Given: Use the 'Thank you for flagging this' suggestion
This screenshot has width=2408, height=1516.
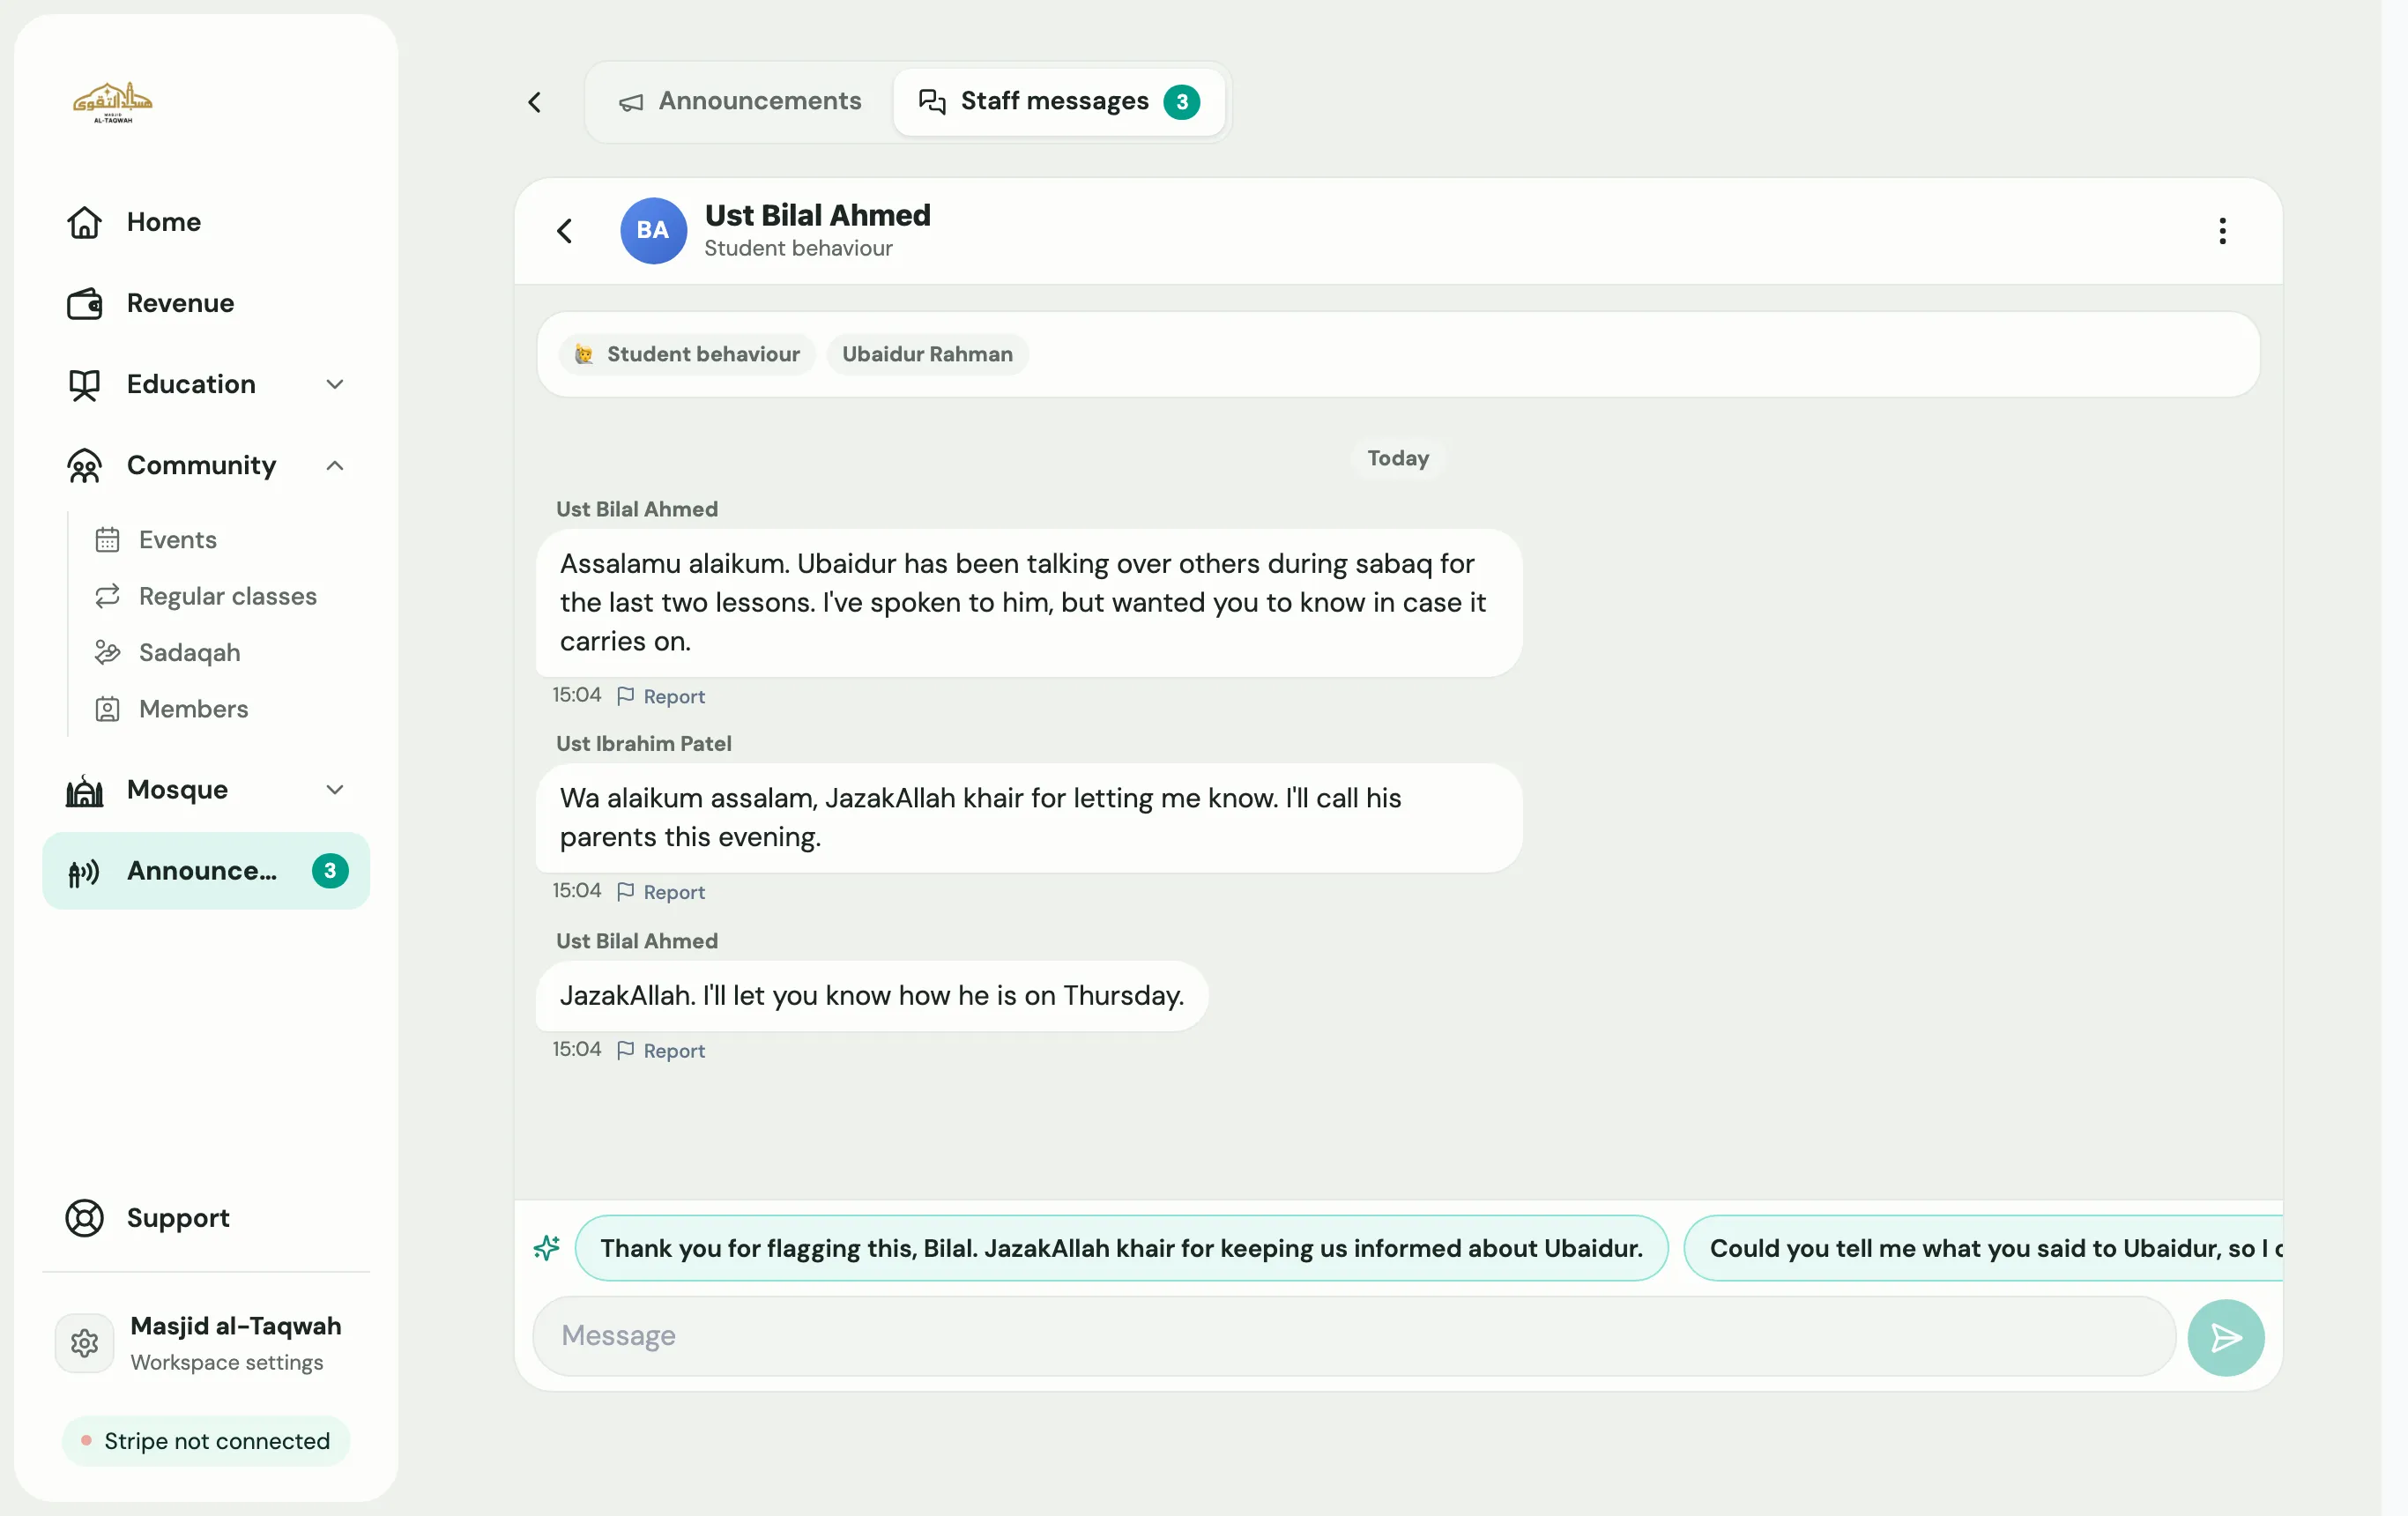Looking at the screenshot, I should coord(1121,1248).
